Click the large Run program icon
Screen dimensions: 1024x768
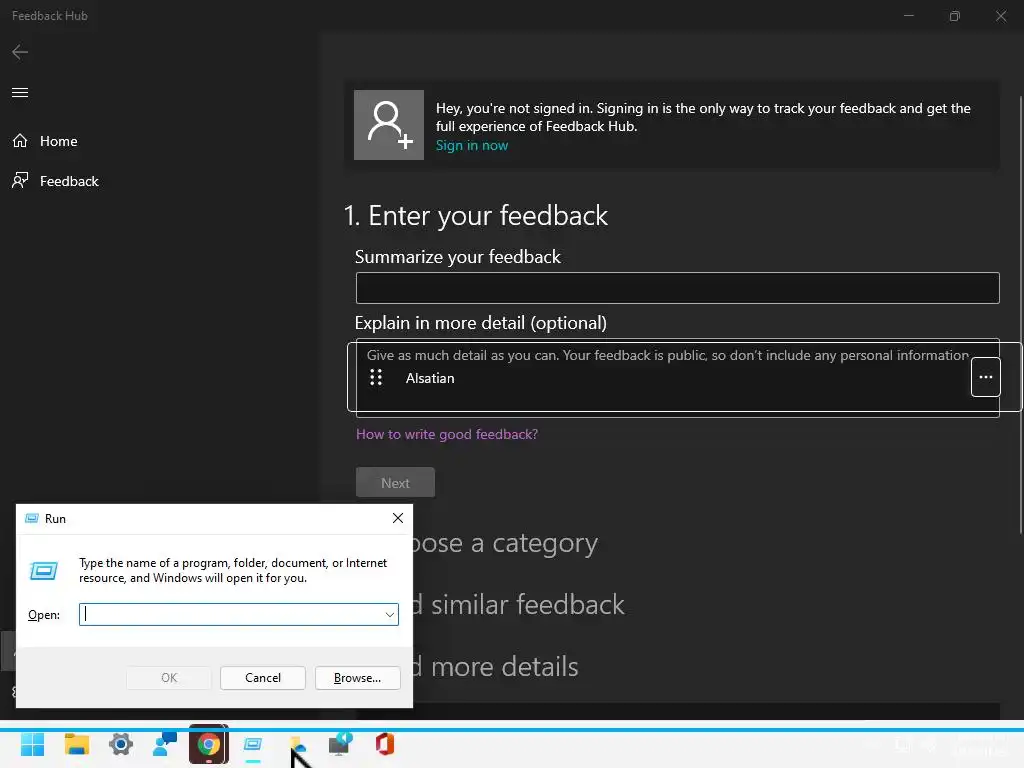tap(44, 571)
